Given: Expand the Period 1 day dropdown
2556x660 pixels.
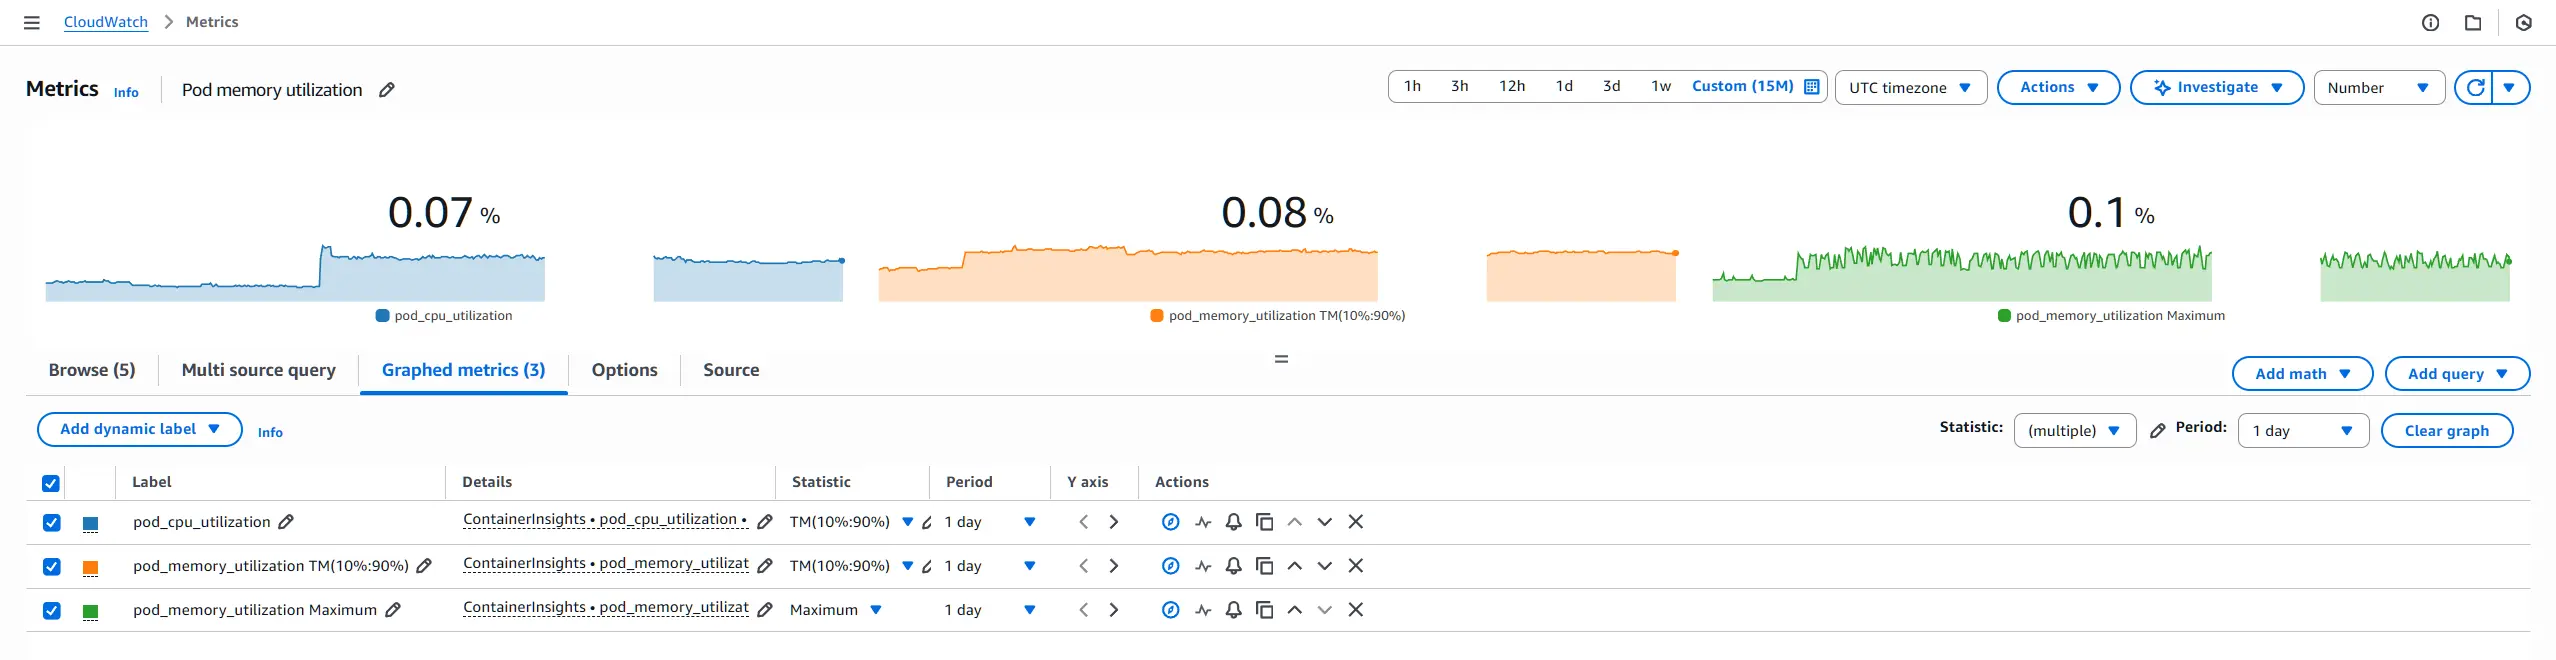Looking at the screenshot, I should [2303, 431].
